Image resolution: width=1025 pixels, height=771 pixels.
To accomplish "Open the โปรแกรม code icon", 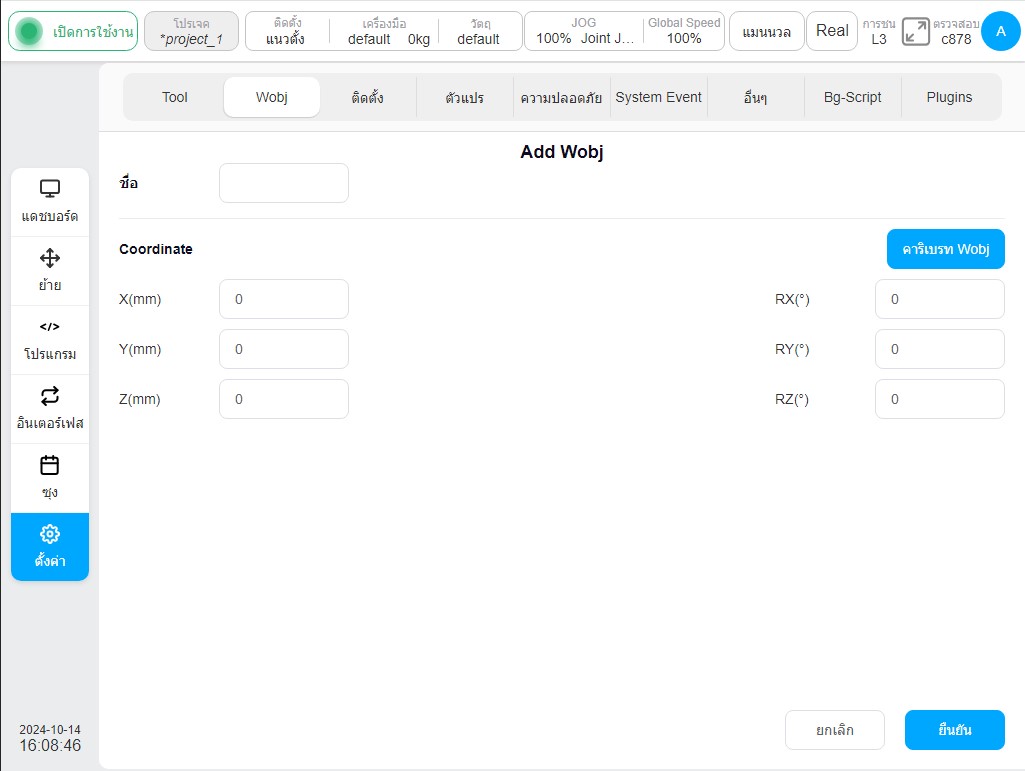I will click(50, 326).
